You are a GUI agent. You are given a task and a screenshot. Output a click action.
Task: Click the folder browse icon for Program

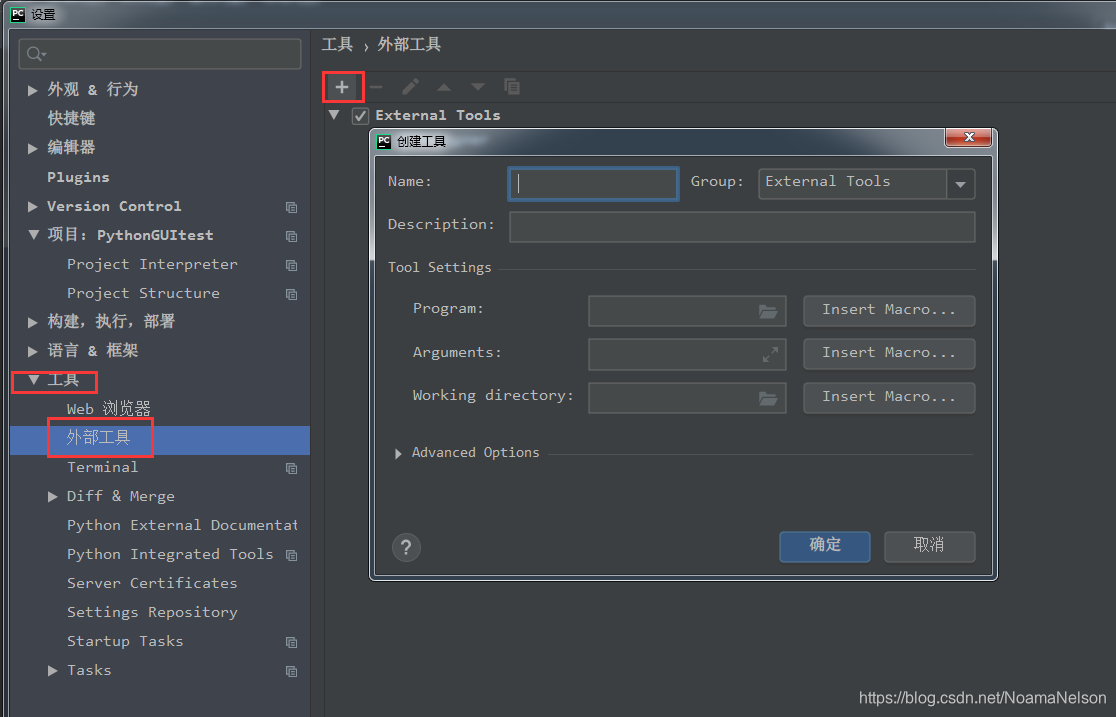[x=768, y=311]
